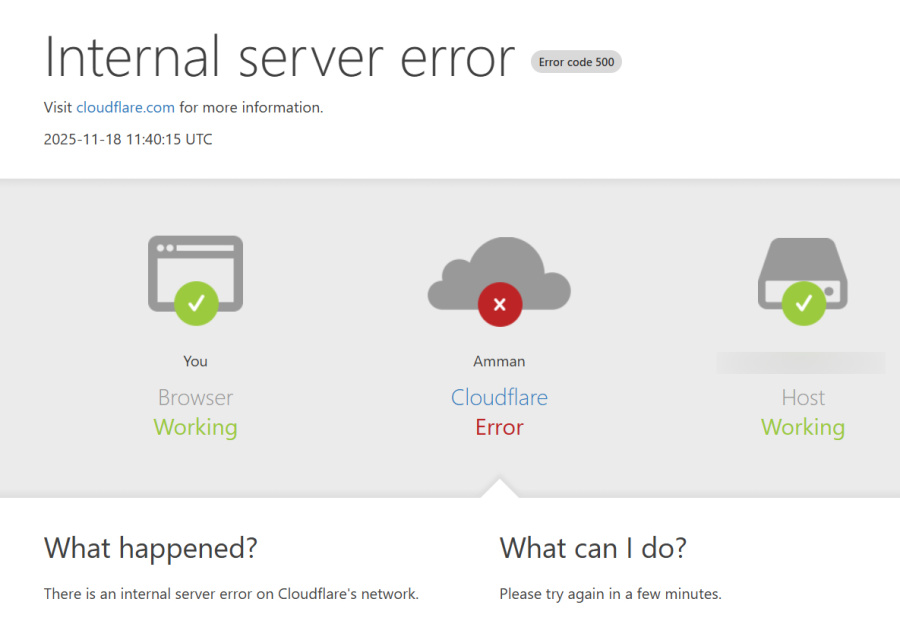Click the green checkmark on the browser icon
Image resolution: width=900 pixels, height=621 pixels.
[x=196, y=302]
